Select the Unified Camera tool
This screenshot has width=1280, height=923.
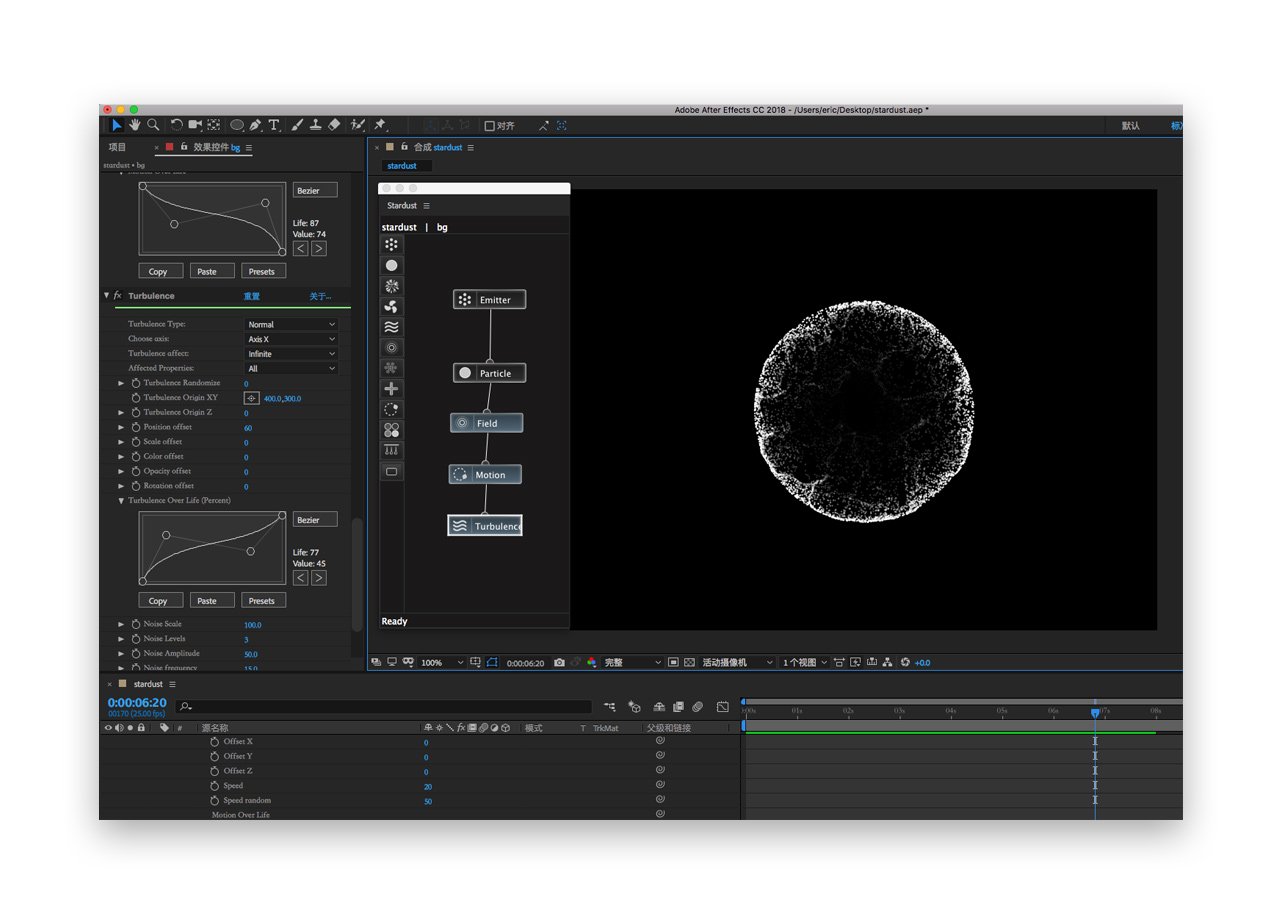(x=195, y=125)
